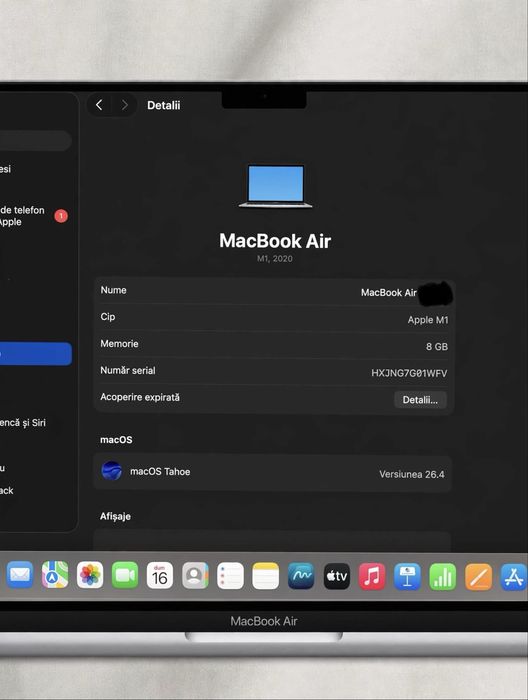Viewport: 528px width, 700px height.
Task: Launch Music from the Dock
Action: 372,576
